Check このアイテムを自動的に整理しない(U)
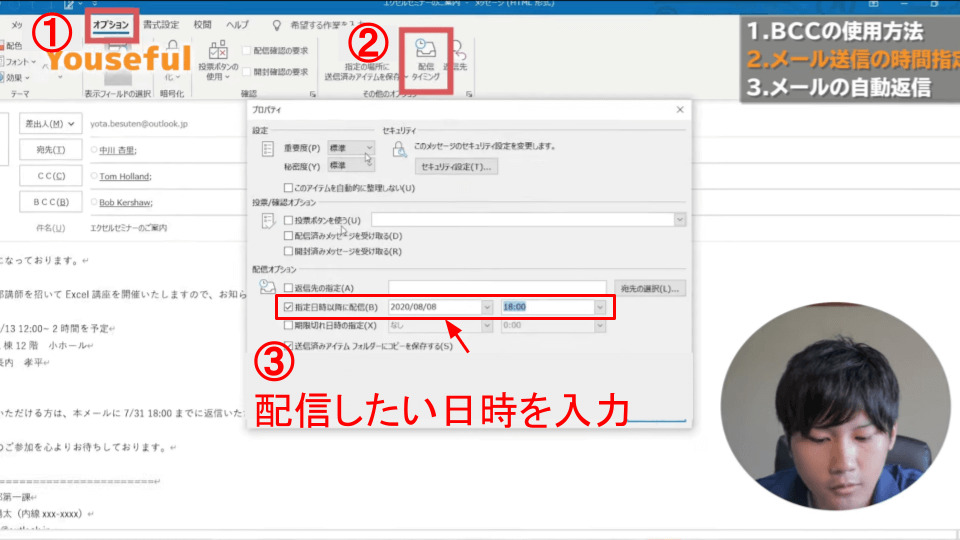The width and height of the screenshot is (960, 540). [288, 188]
